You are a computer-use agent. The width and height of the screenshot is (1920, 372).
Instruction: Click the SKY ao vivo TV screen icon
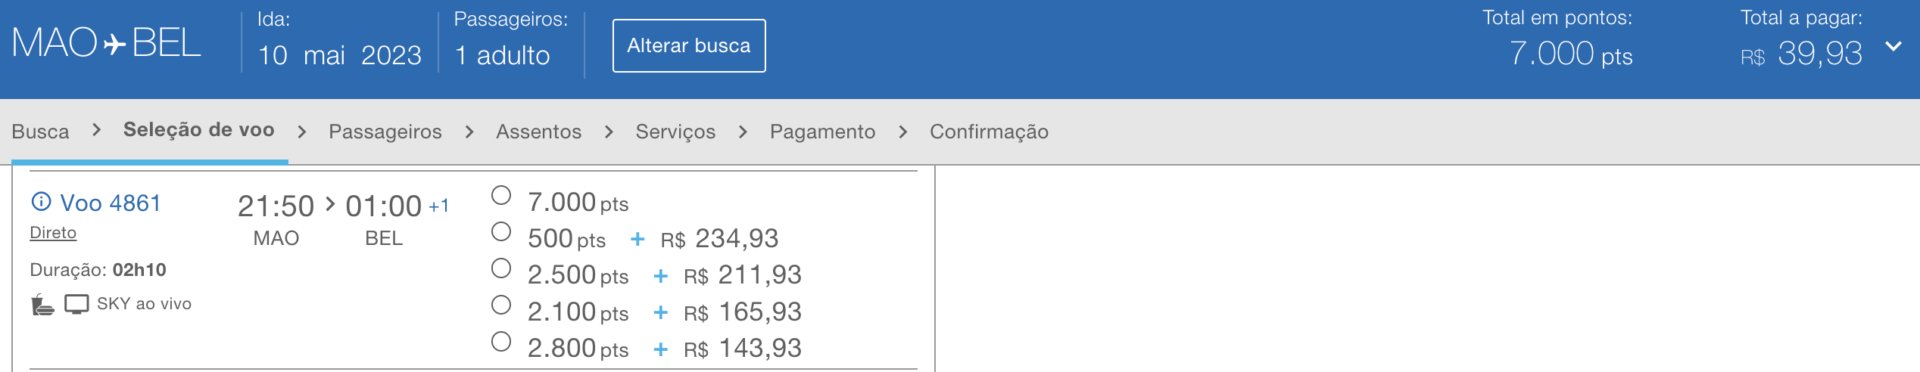pyautogui.click(x=77, y=304)
